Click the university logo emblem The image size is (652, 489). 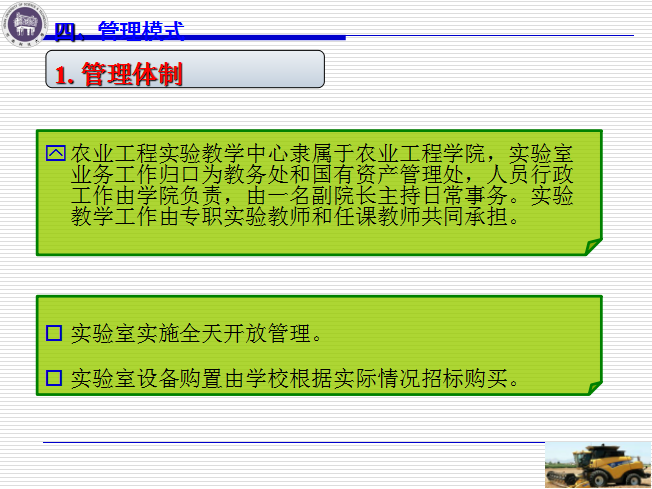coord(22,23)
